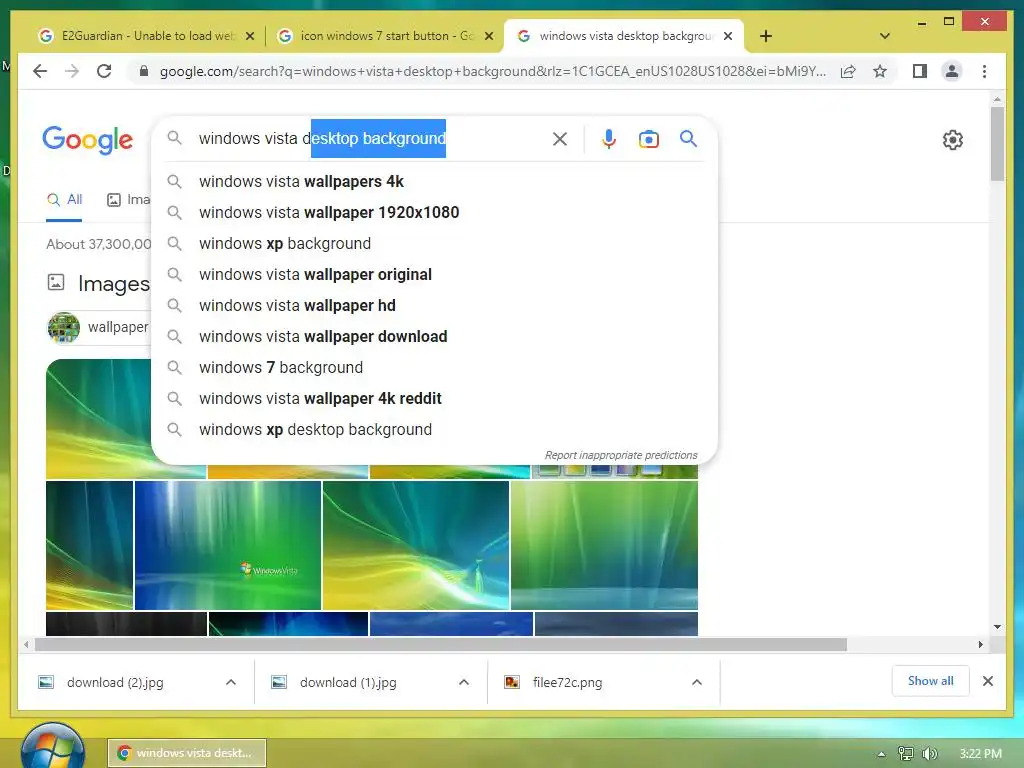Choose suggestion windows vista wallpapers 4k
This screenshot has height=768, width=1024.
coord(434,182)
